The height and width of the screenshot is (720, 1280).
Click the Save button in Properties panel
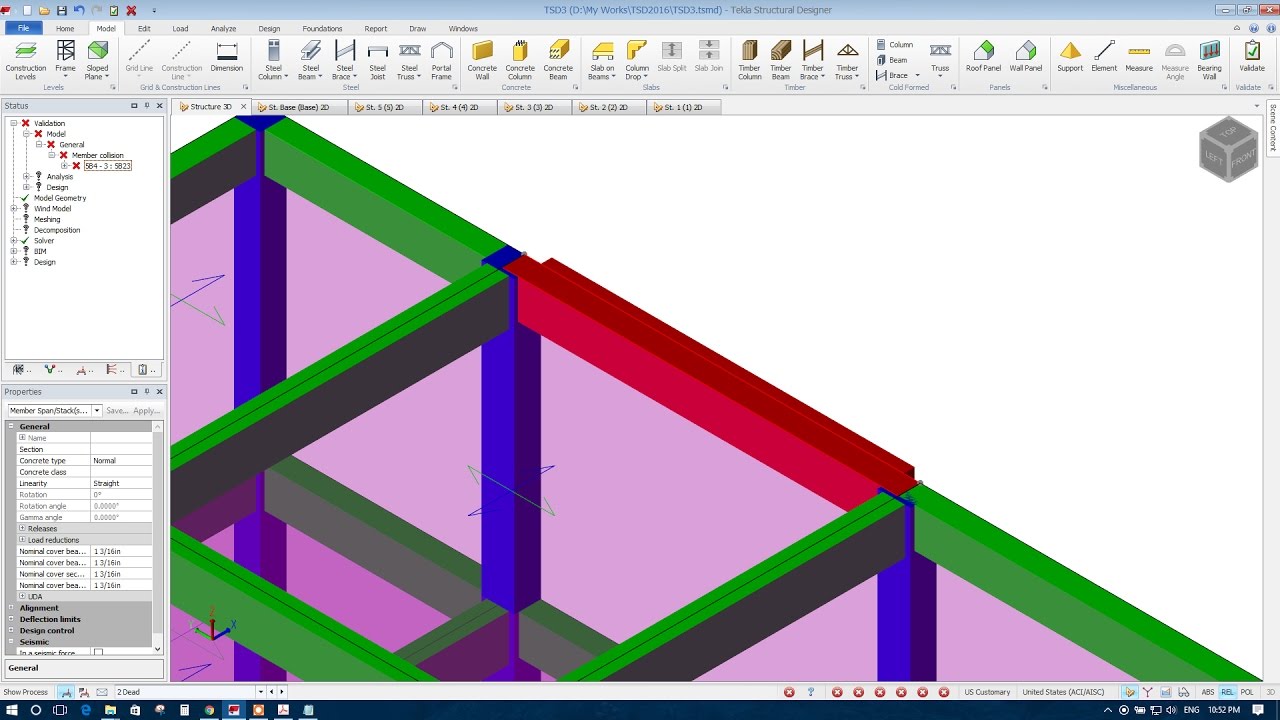pos(119,410)
